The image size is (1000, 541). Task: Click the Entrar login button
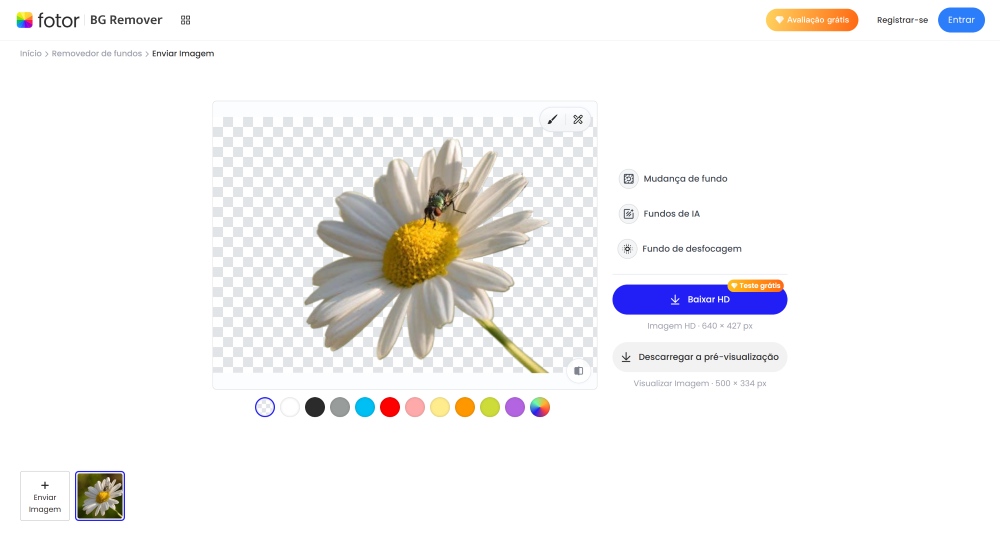(961, 20)
